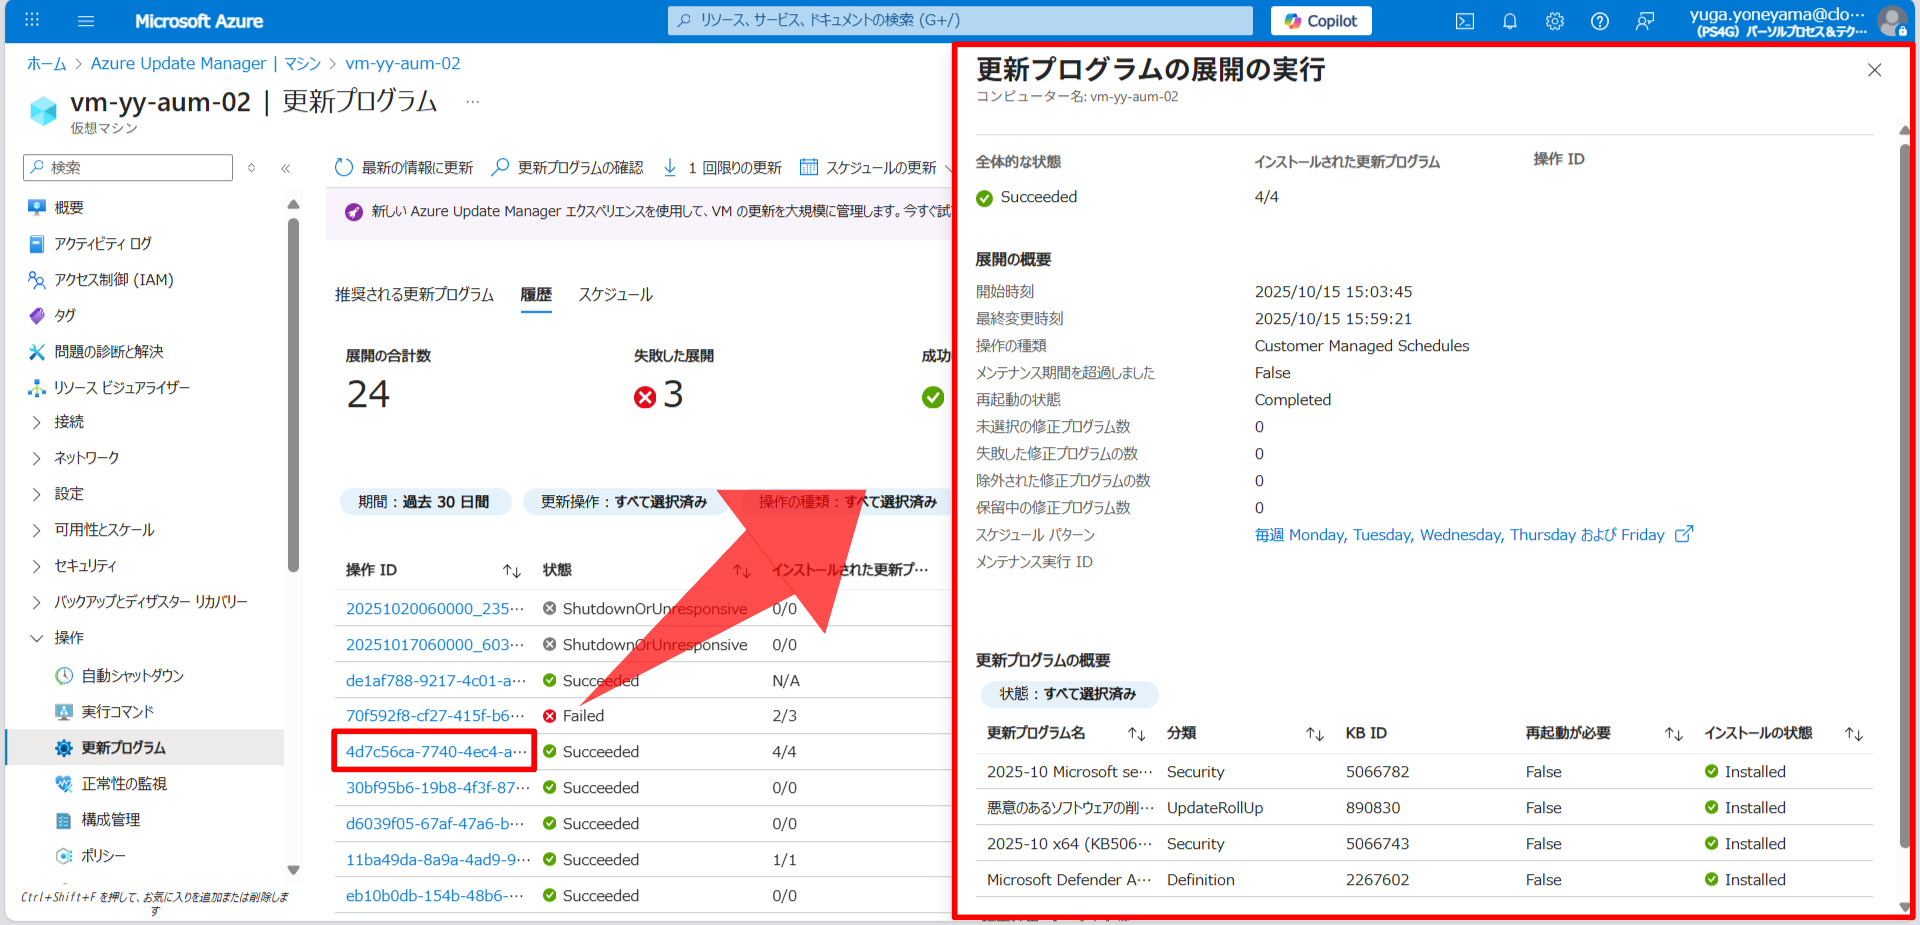Open the Azure portal hamburger menu
This screenshot has height=925, width=1920.
click(86, 21)
